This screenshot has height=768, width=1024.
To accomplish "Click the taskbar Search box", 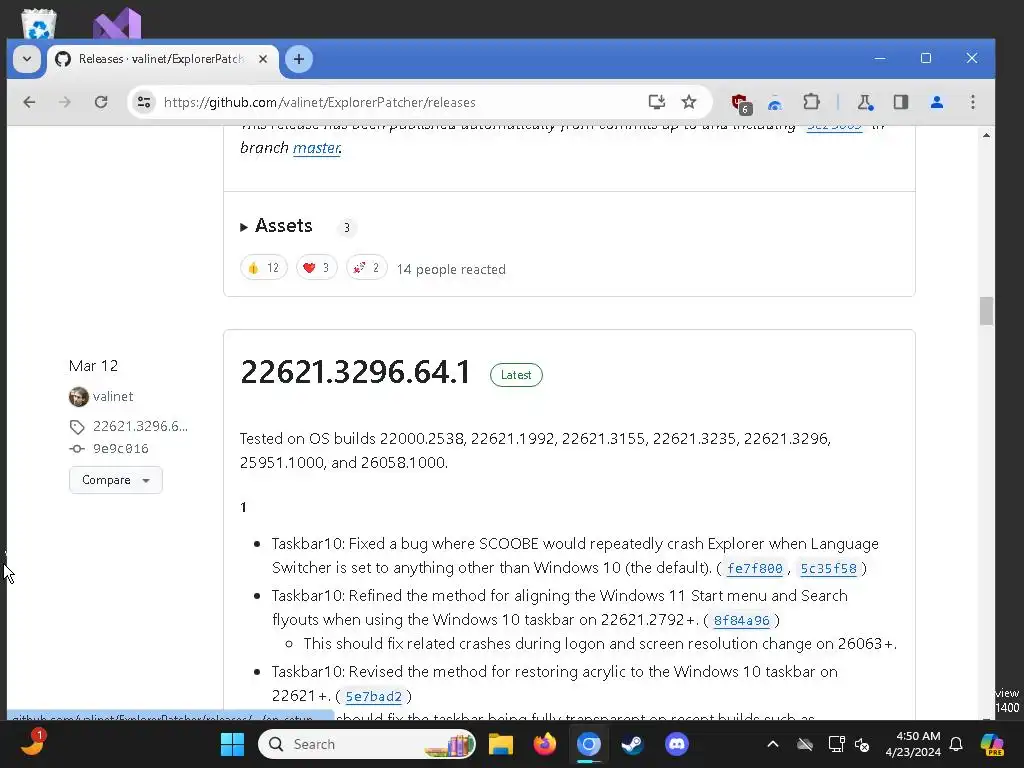I will click(366, 744).
